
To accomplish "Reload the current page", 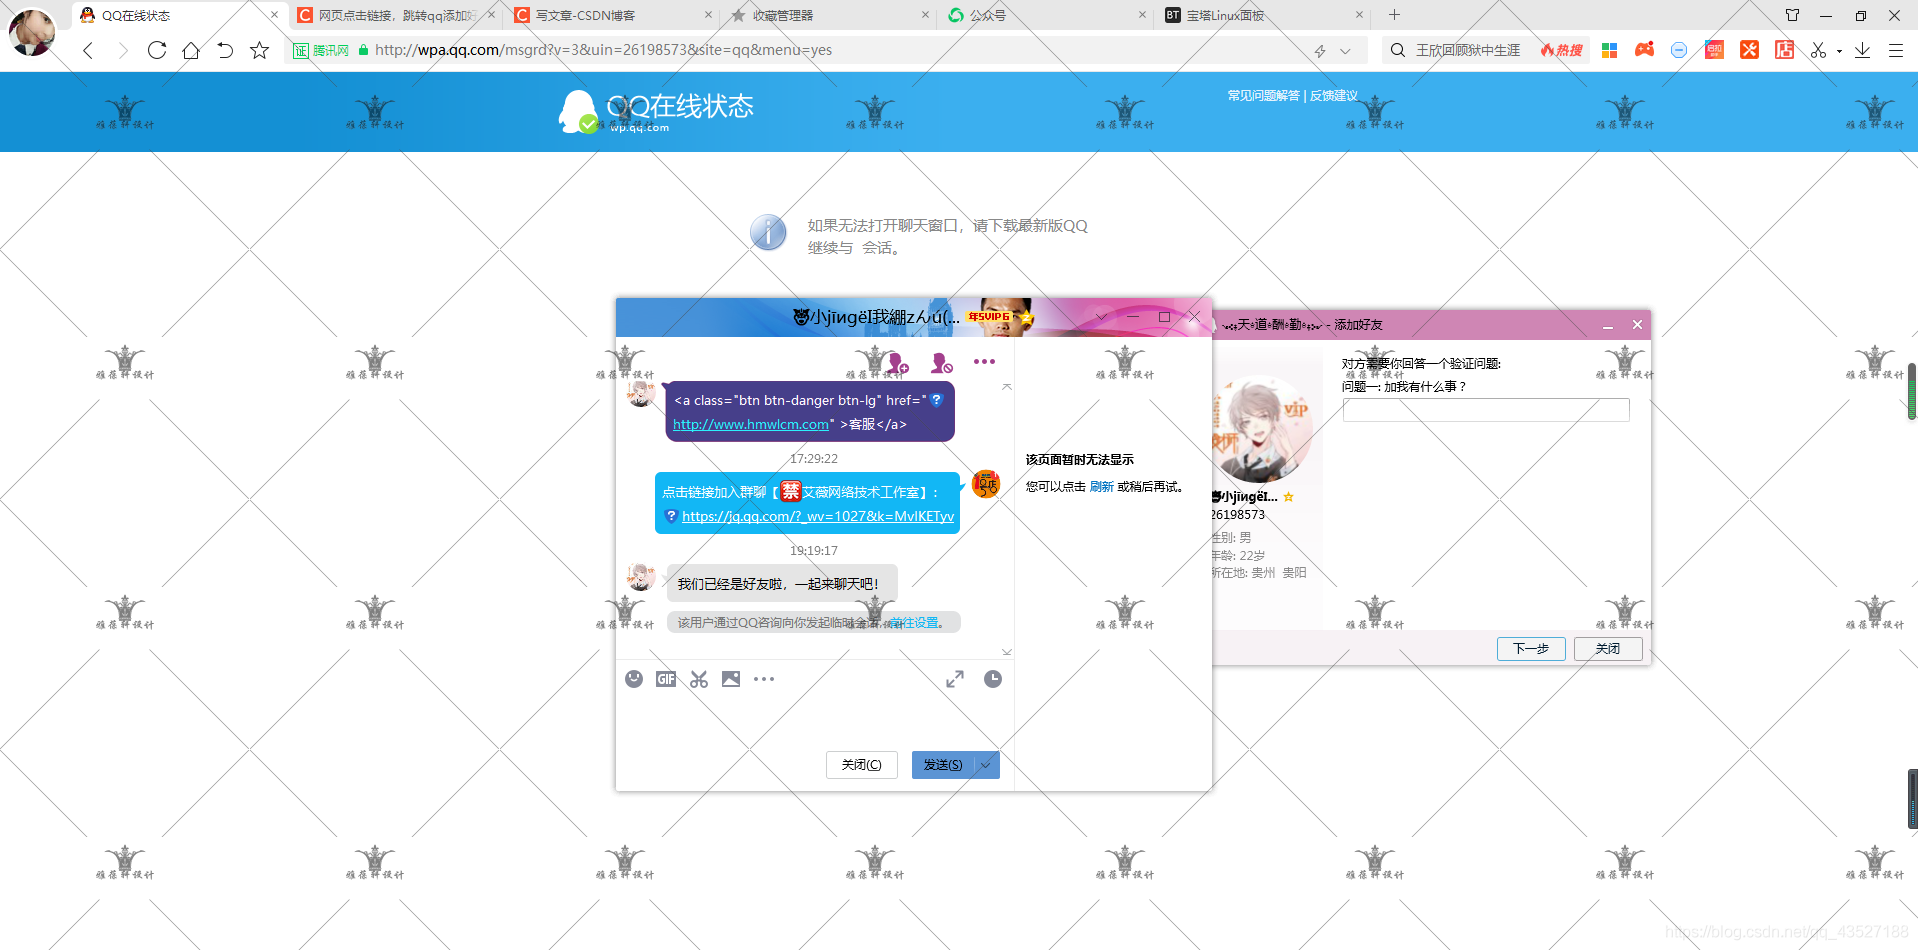I will [157, 50].
